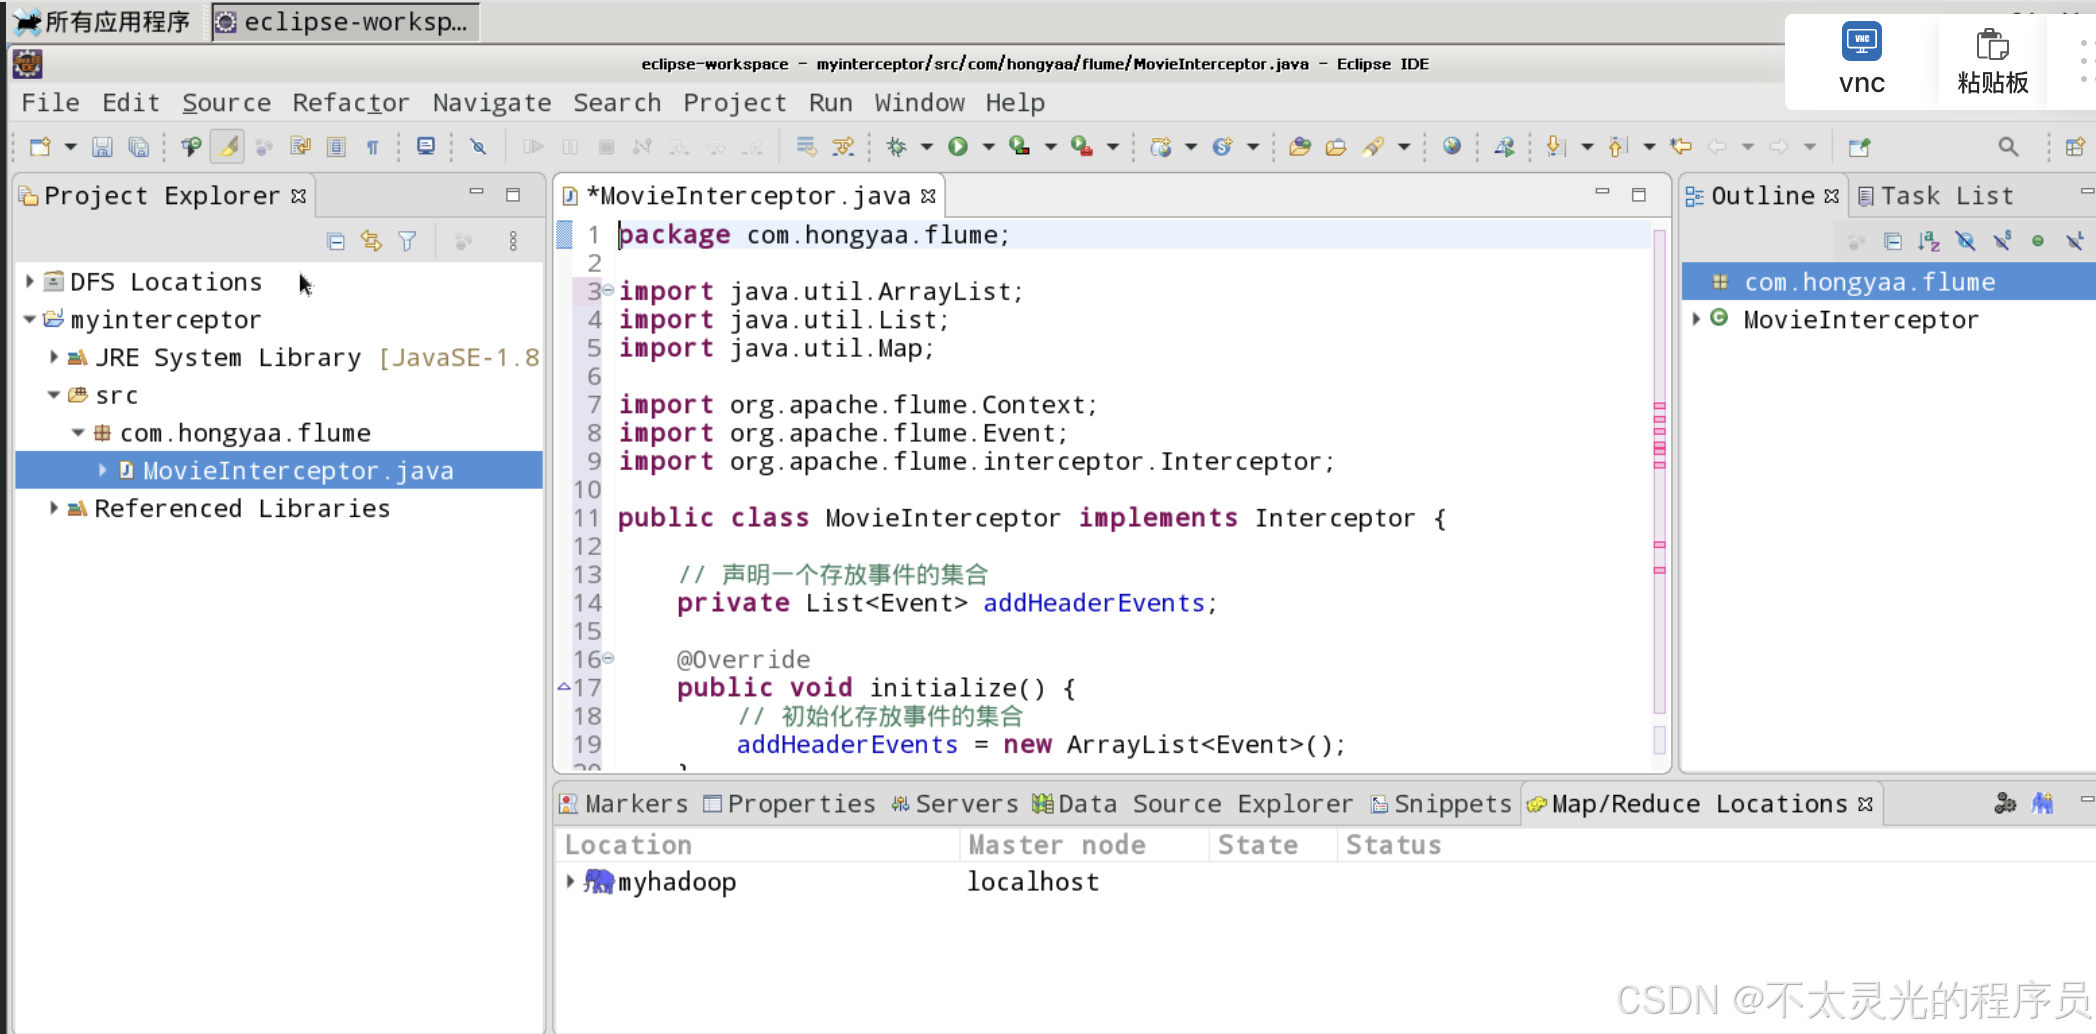Open the 粘贴板 clipboard panel
This screenshot has width=2096, height=1034.
[x=1992, y=61]
